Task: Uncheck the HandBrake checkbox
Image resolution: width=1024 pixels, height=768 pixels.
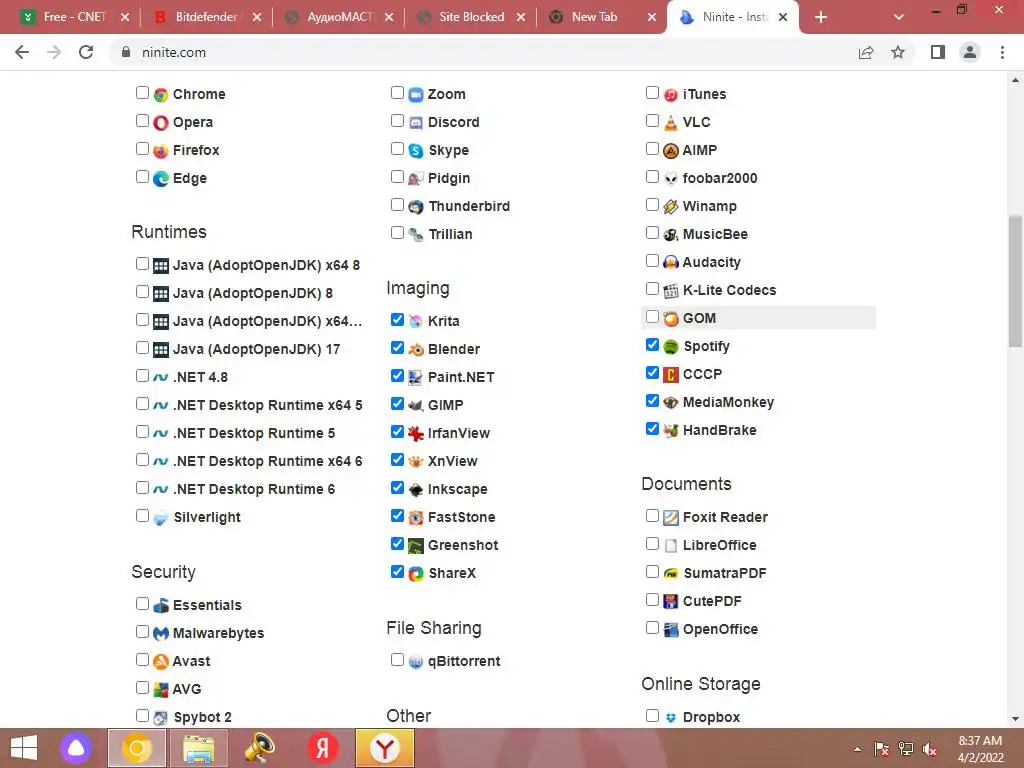Action: tap(652, 428)
